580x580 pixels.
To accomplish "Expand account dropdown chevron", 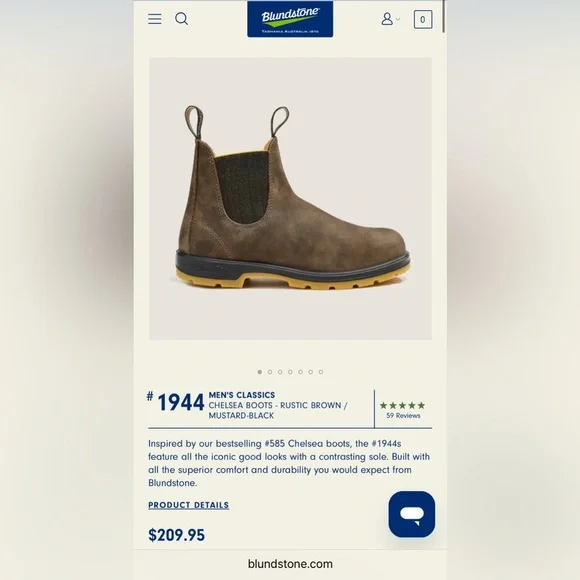I will [398, 19].
